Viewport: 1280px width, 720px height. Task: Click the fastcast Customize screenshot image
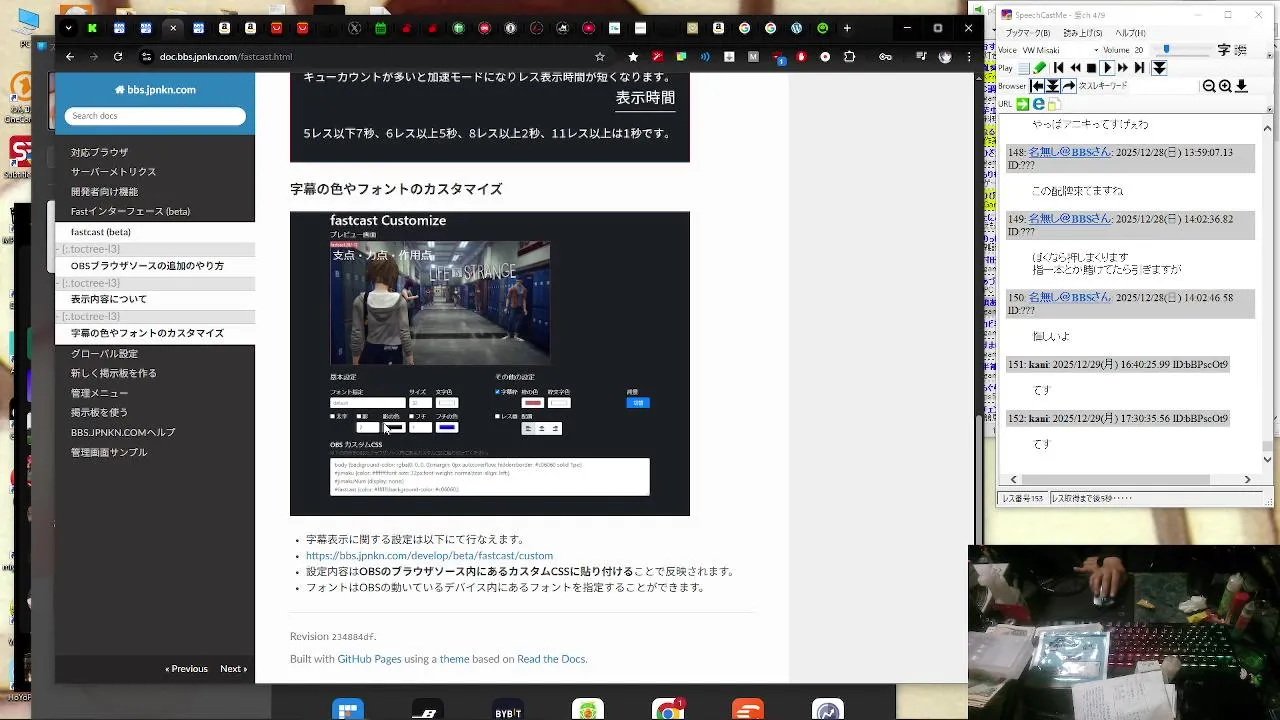click(490, 364)
